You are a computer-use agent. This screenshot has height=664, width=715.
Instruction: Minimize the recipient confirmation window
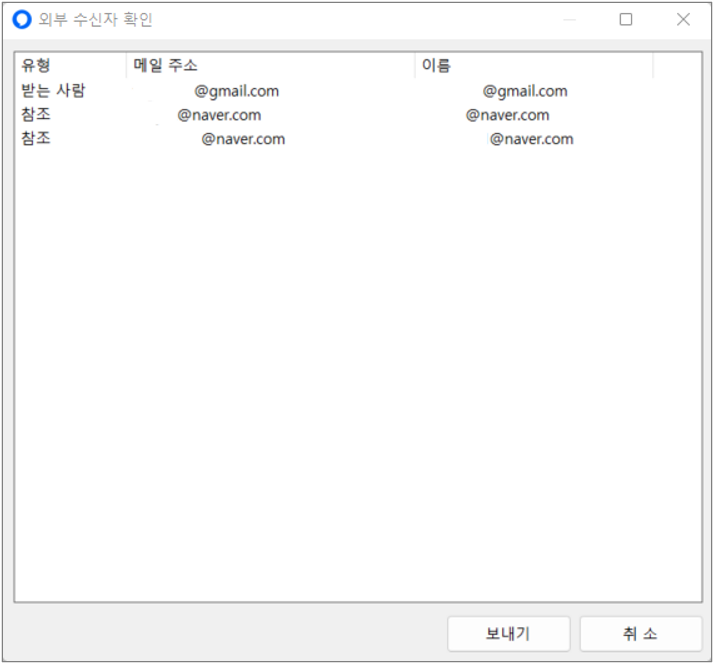coord(569,20)
